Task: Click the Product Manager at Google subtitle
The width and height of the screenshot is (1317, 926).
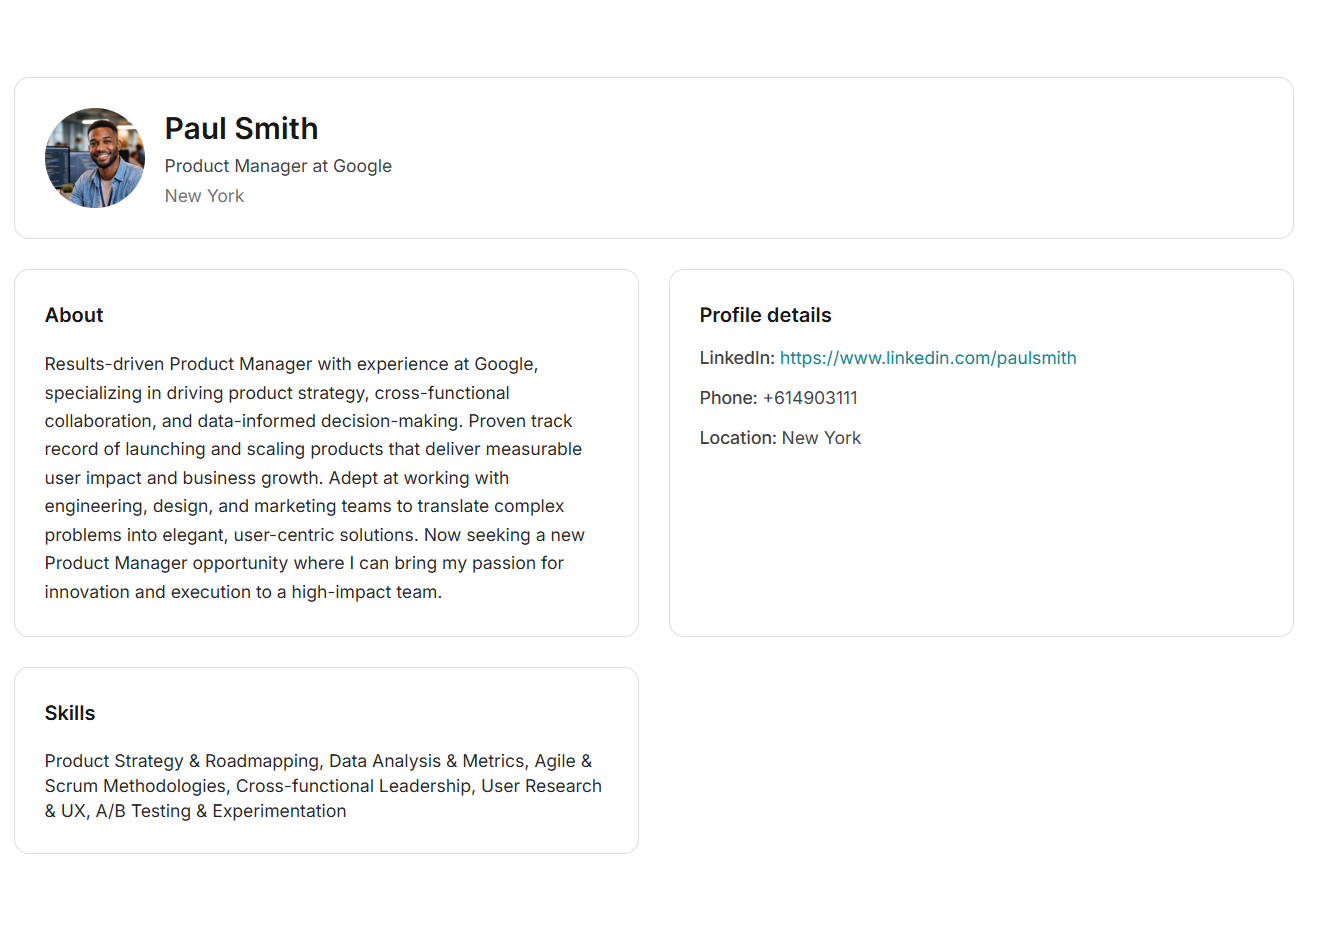Action: 278,166
